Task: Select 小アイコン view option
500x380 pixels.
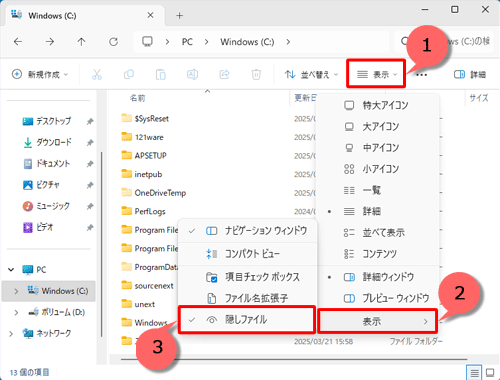Action: (377, 169)
